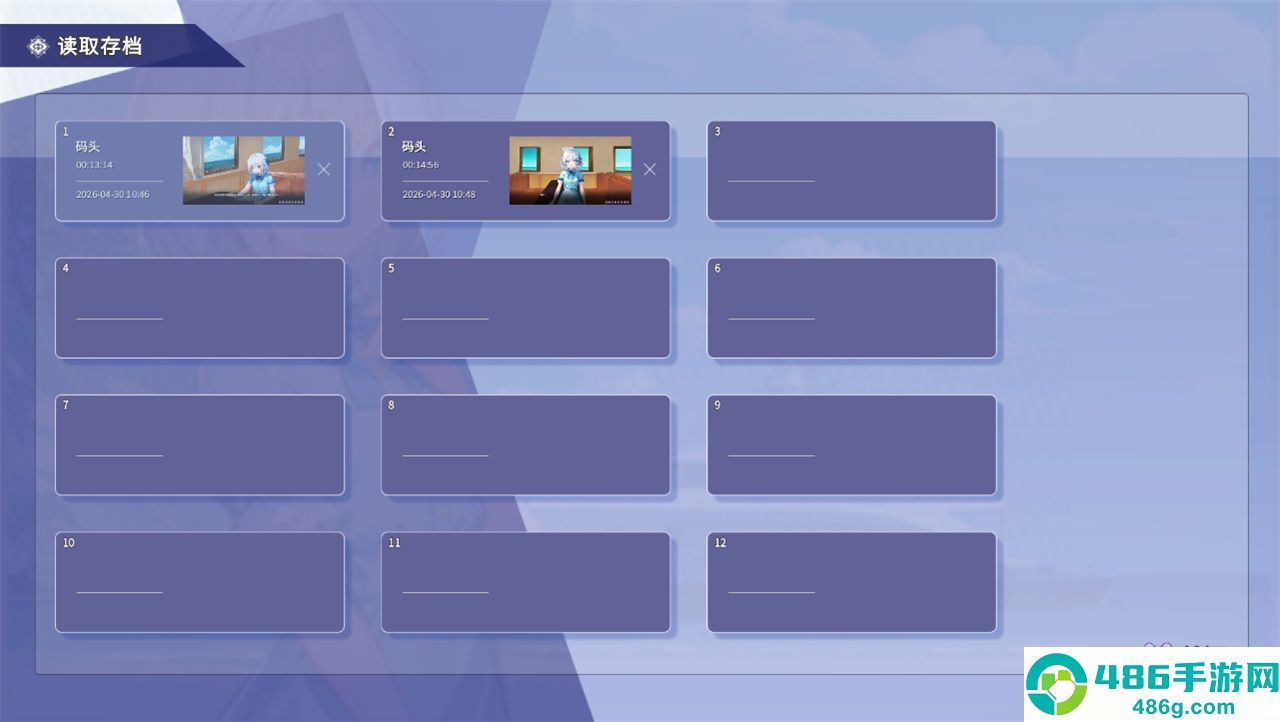This screenshot has height=722, width=1280.
Task: Select empty save slot 7
Action: click(x=200, y=445)
